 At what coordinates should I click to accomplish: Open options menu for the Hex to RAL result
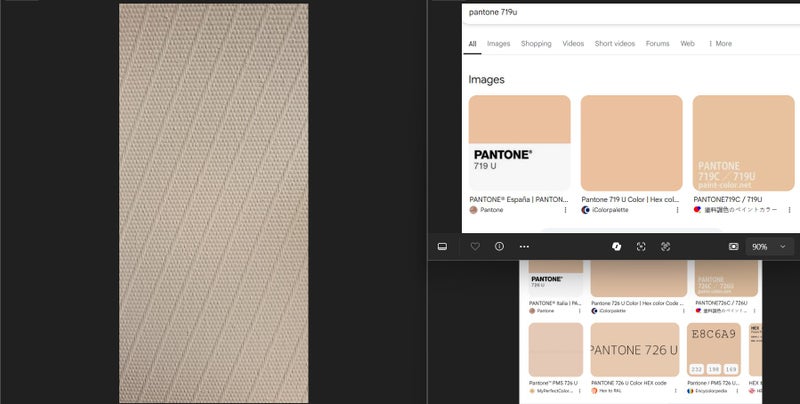676,391
